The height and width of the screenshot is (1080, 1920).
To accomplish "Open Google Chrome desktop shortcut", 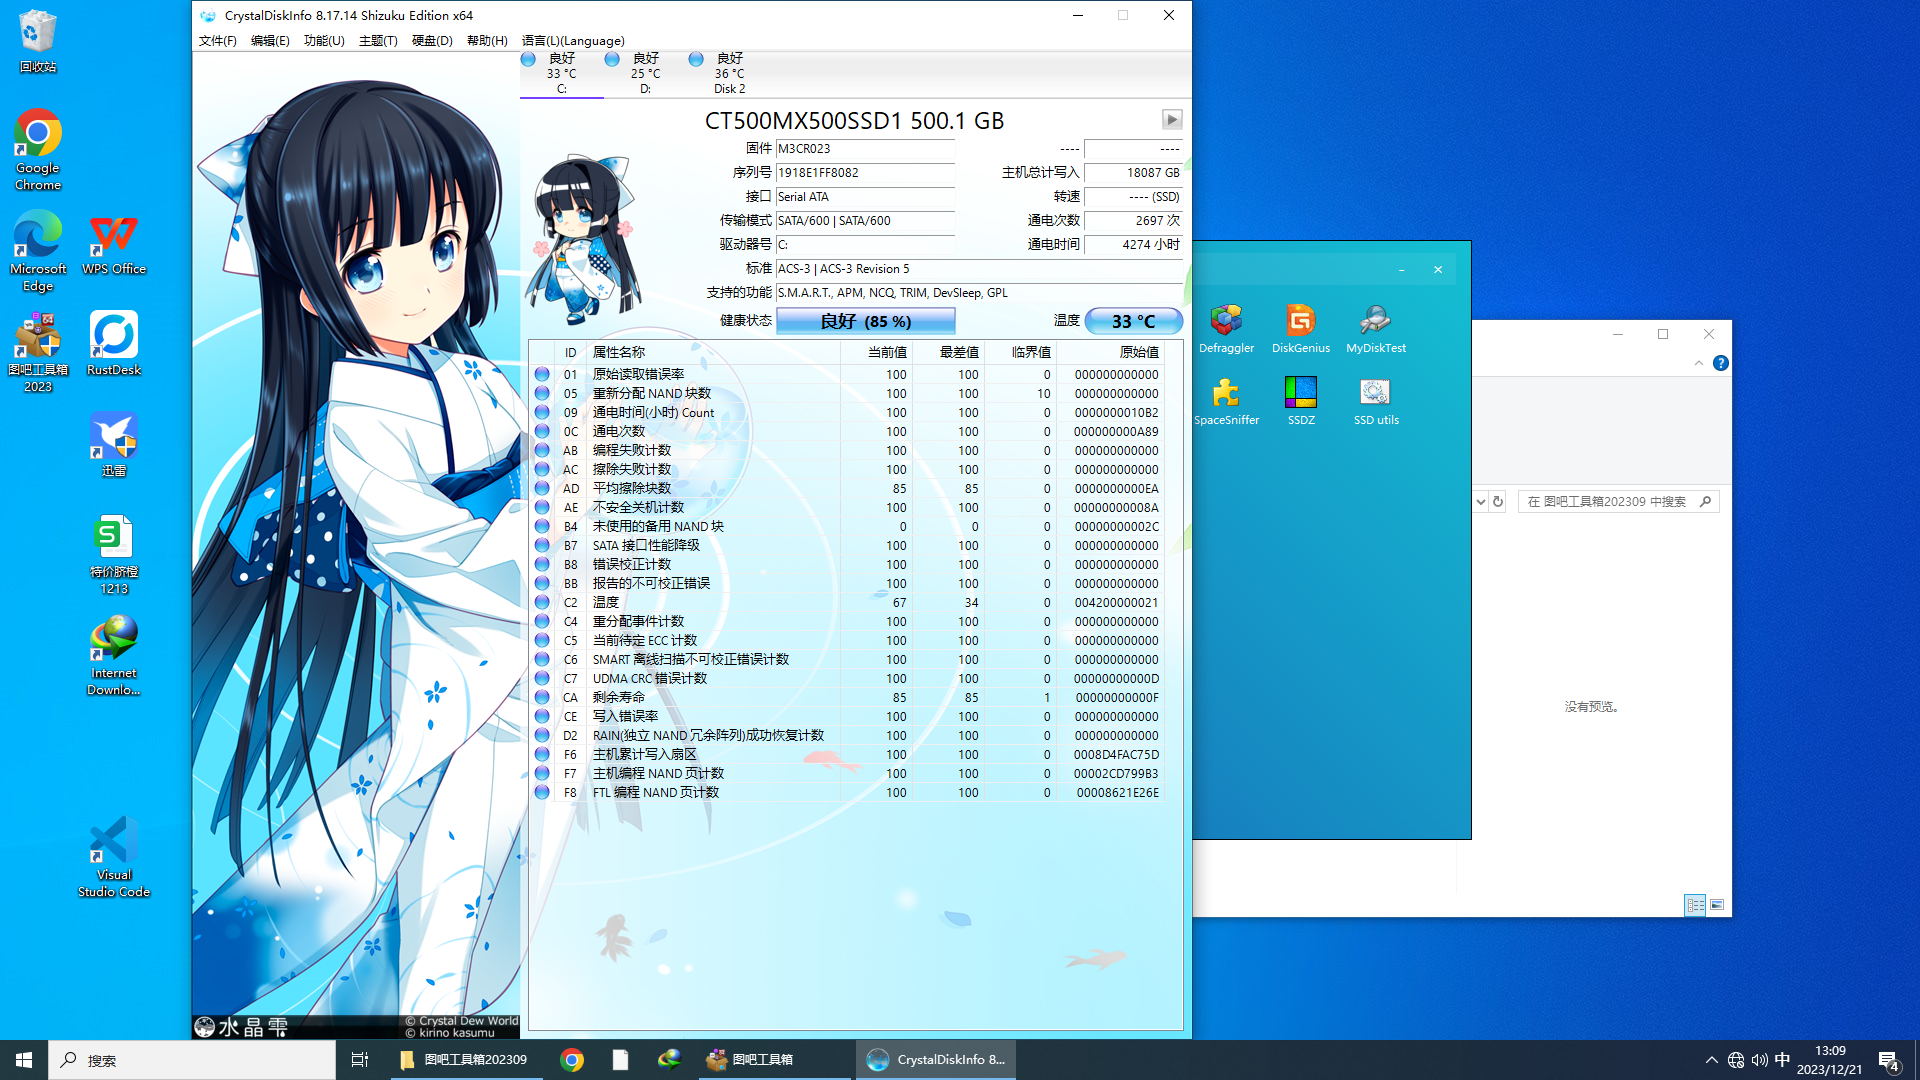I will (x=38, y=150).
